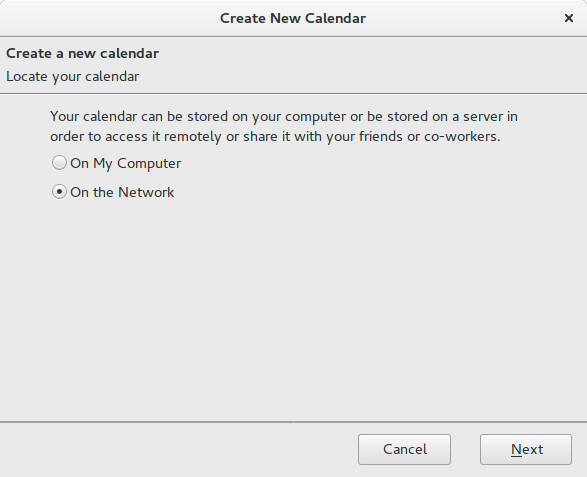Proceed to next wizard step
Screen dimensions: 587x477
tap(526, 449)
